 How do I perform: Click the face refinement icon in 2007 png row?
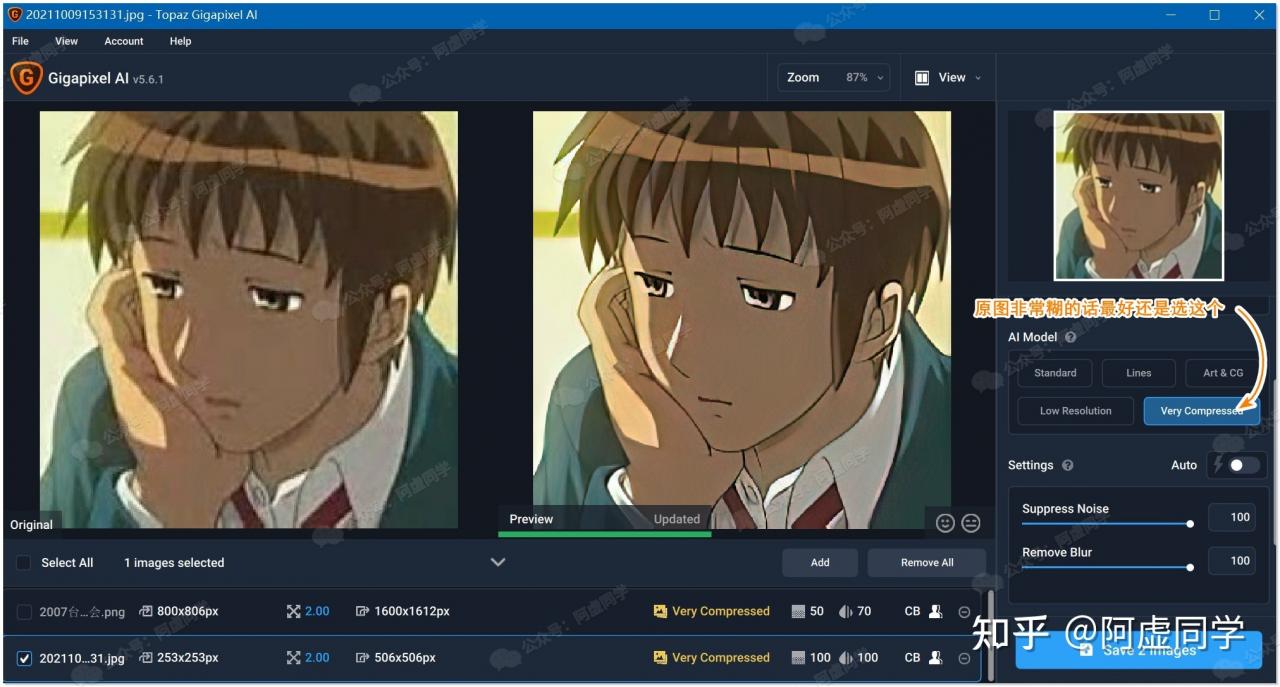pos(936,611)
